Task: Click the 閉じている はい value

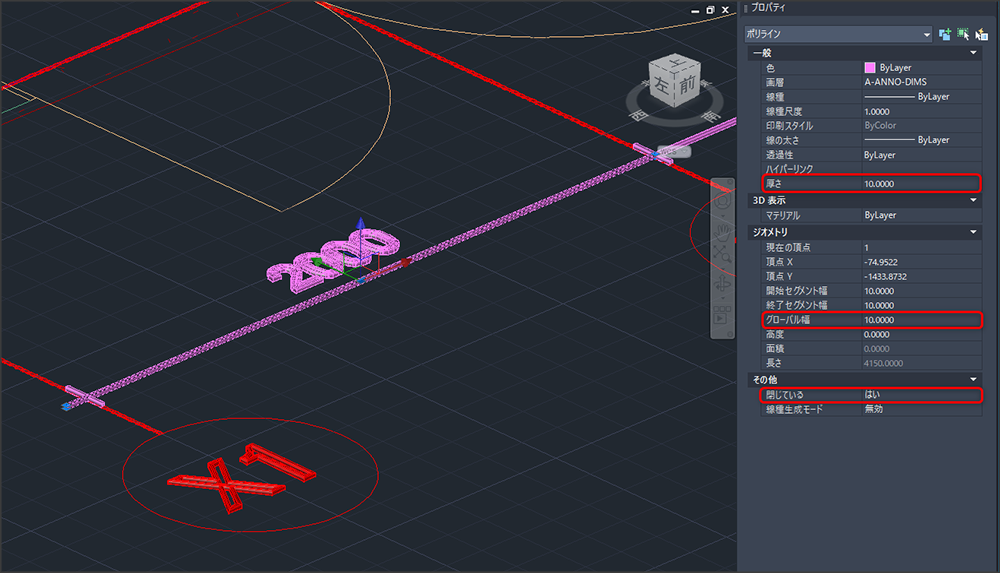Action: [921, 395]
